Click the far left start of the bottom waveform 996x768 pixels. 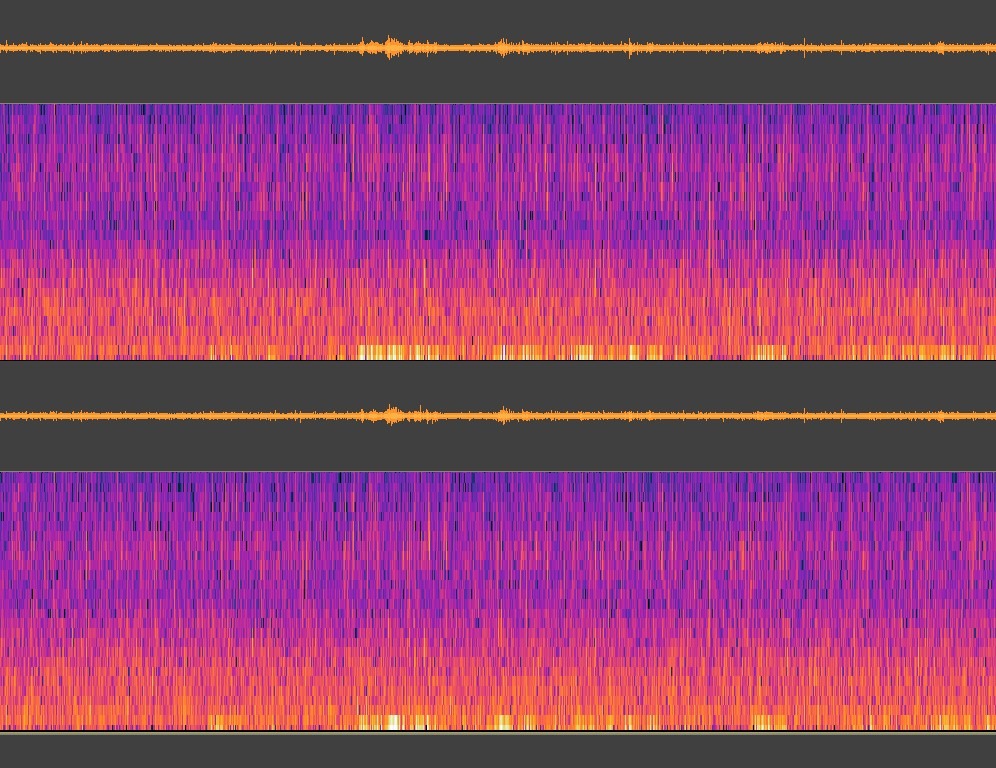pos(3,415)
